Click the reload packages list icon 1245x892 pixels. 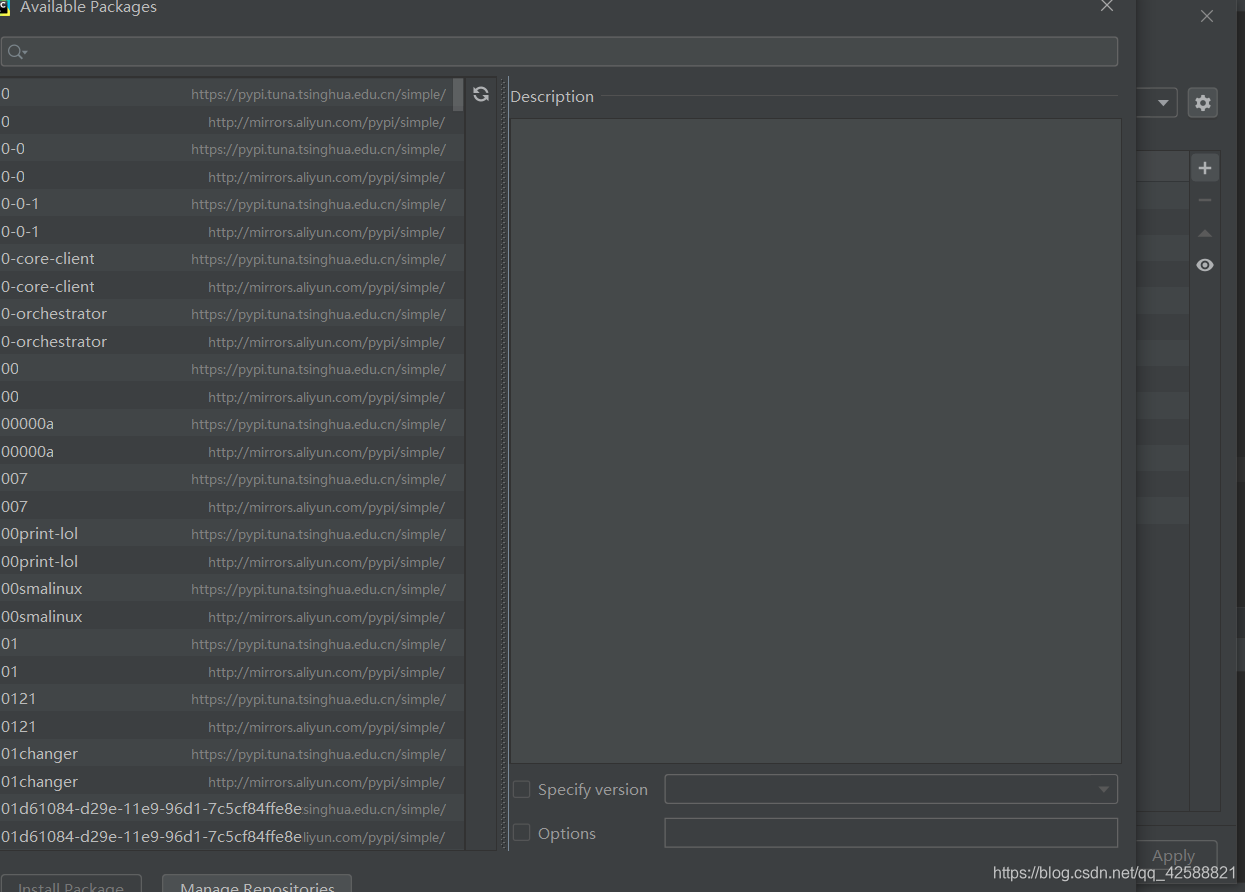click(x=481, y=94)
